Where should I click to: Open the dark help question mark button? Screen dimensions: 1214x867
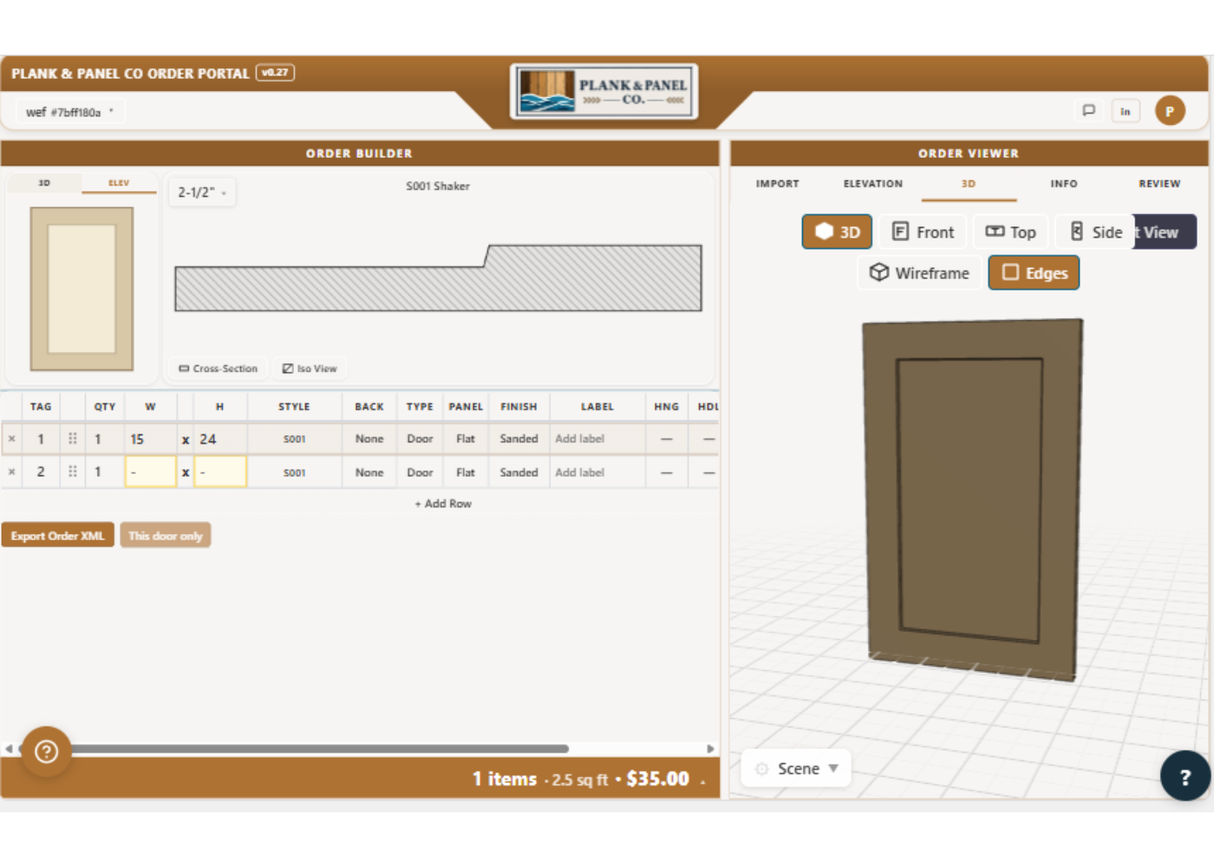click(x=1185, y=776)
